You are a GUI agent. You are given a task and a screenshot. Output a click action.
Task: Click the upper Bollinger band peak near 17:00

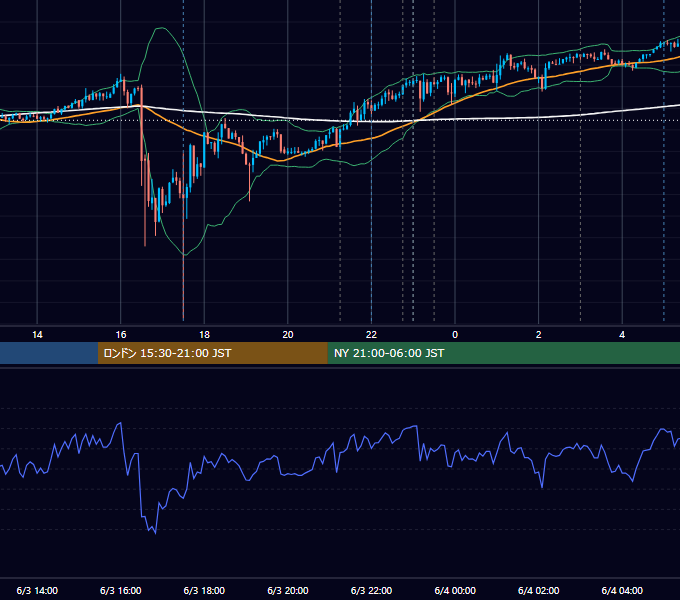pos(161,28)
